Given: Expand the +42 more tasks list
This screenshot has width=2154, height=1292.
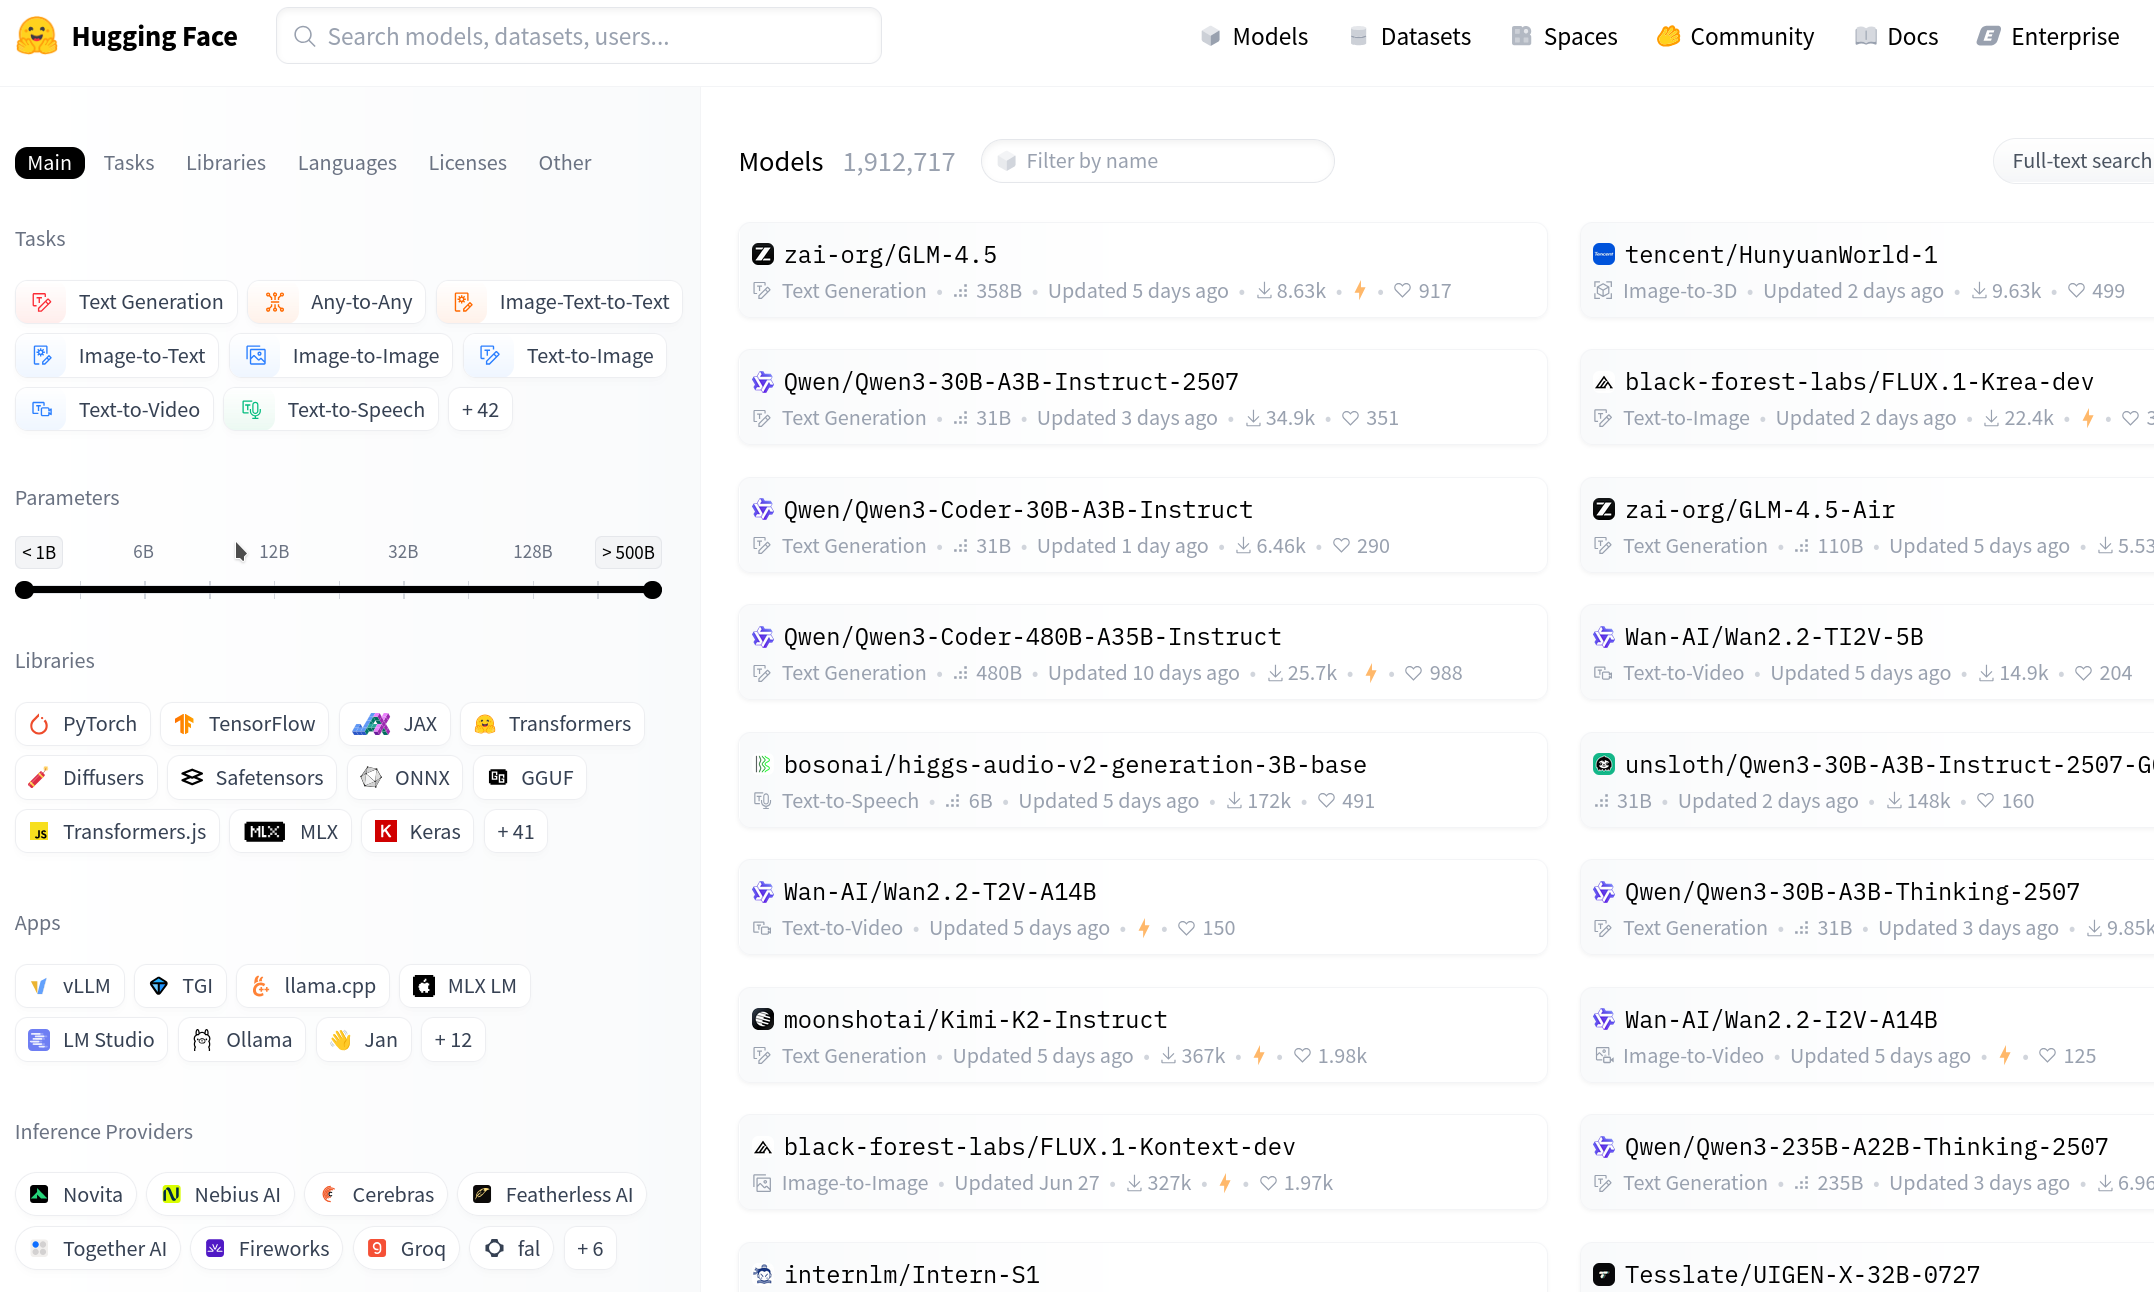Looking at the screenshot, I should [481, 410].
